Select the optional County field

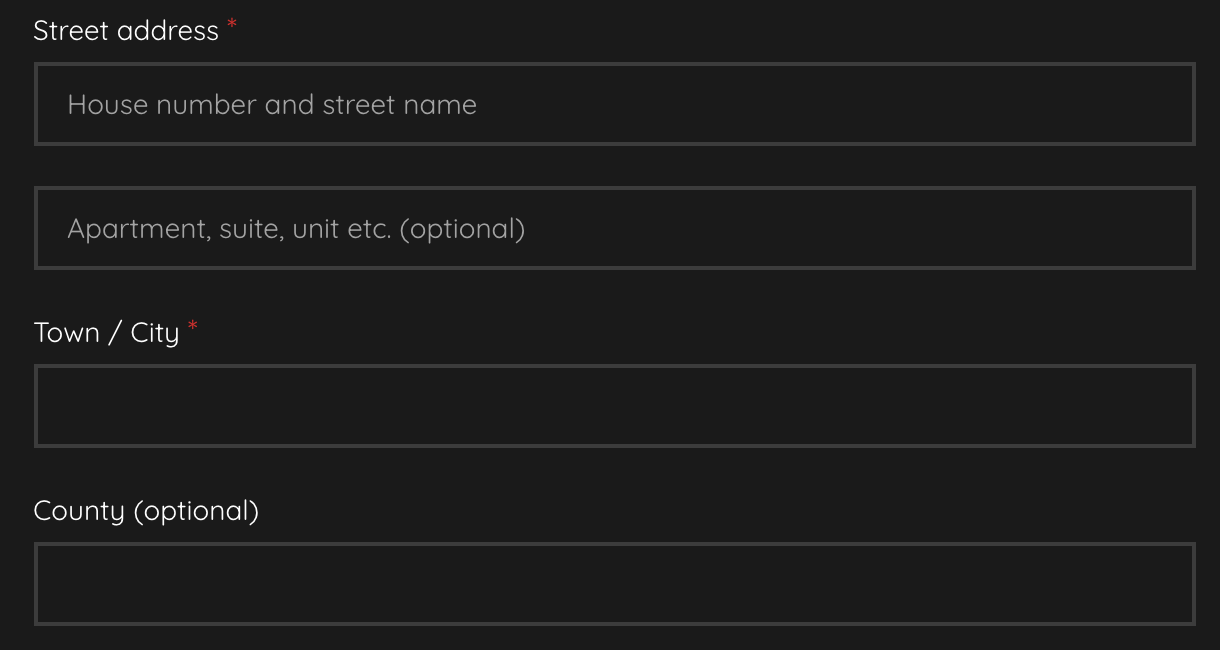click(x=614, y=584)
